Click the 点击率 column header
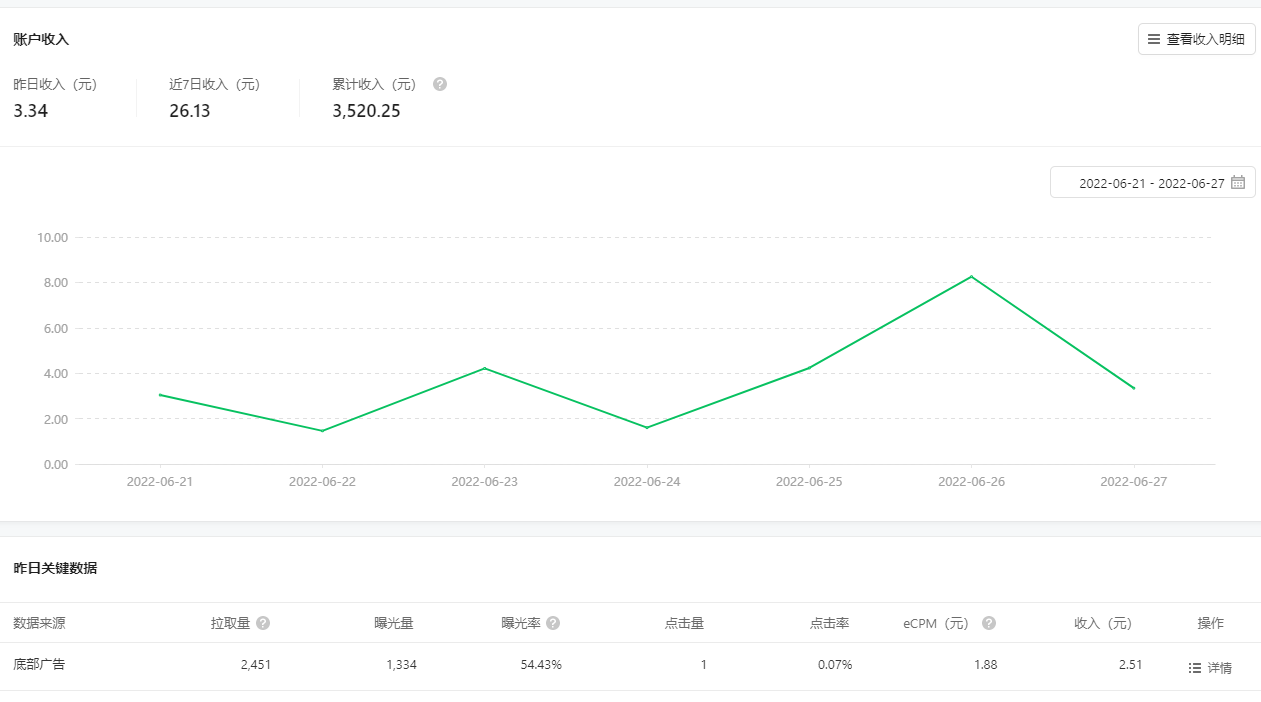1261x702 pixels. [829, 623]
